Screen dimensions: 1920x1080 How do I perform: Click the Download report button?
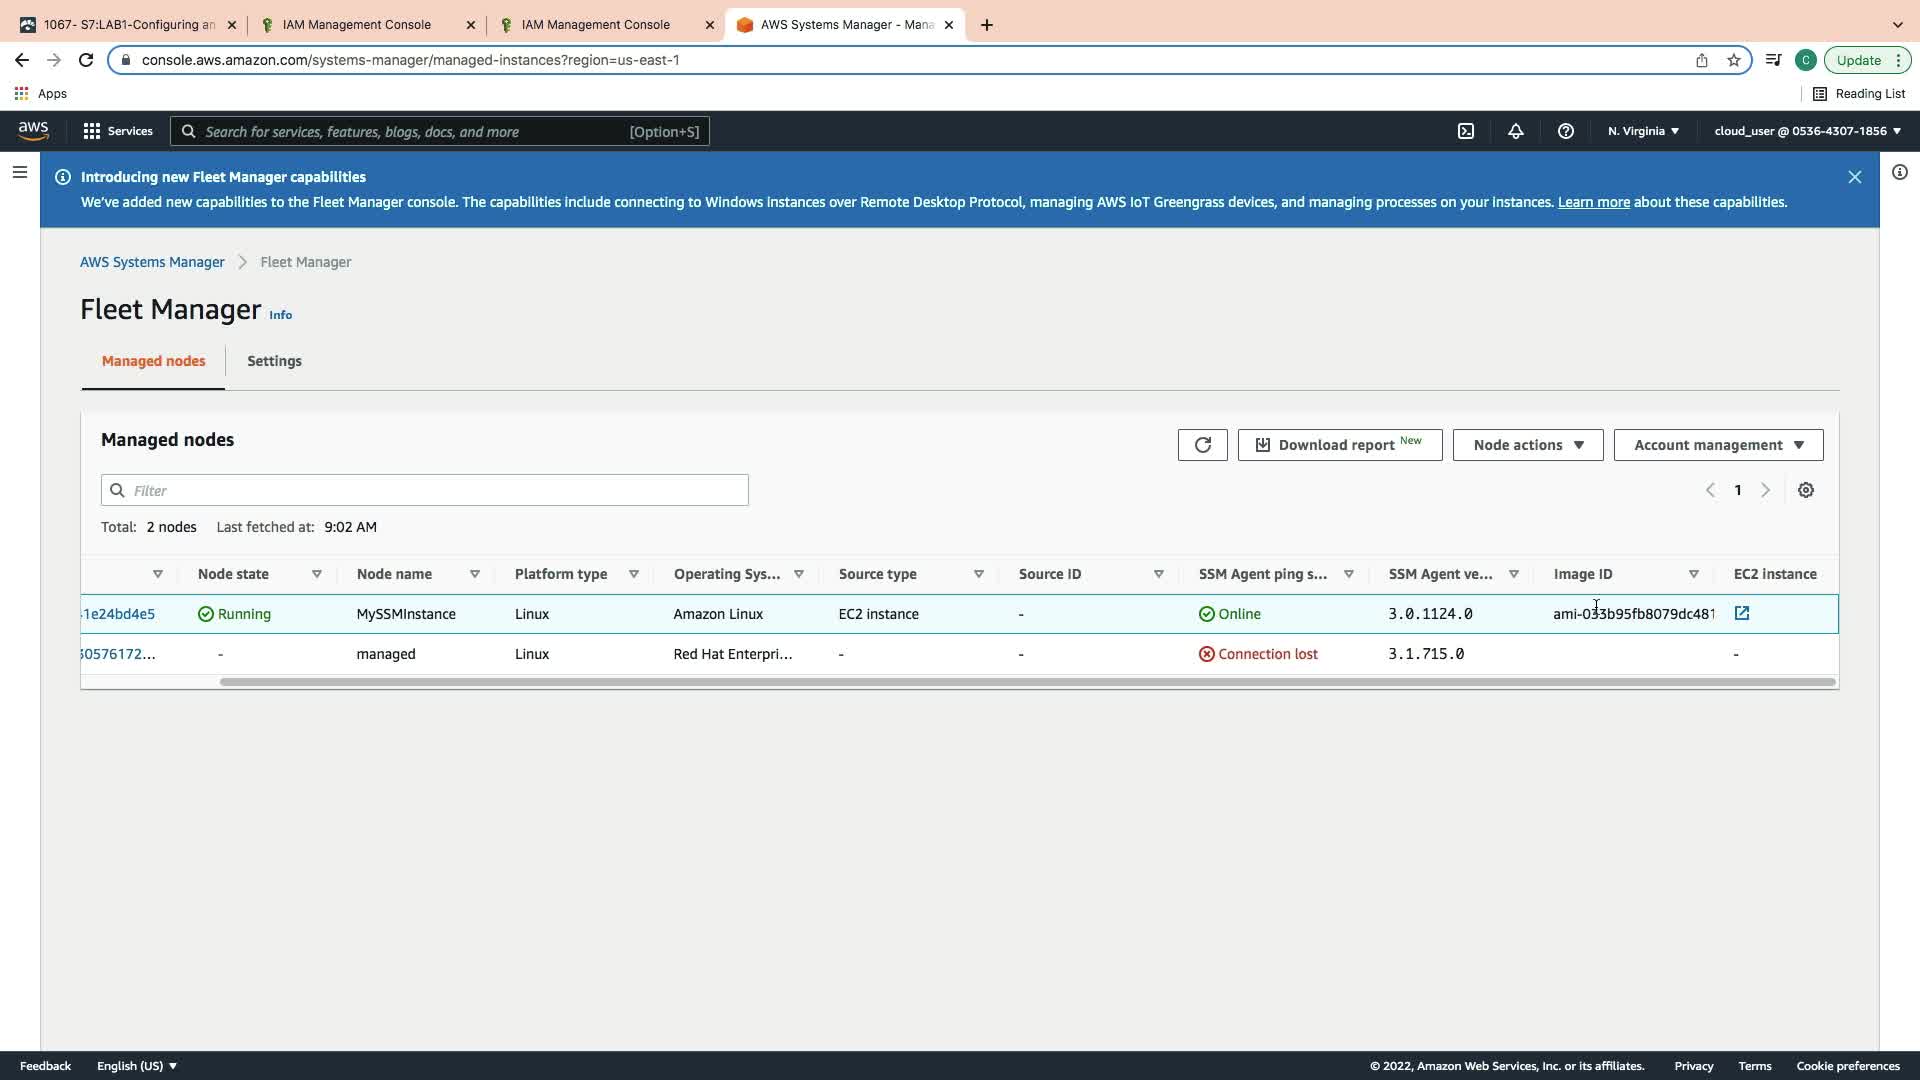point(1339,445)
